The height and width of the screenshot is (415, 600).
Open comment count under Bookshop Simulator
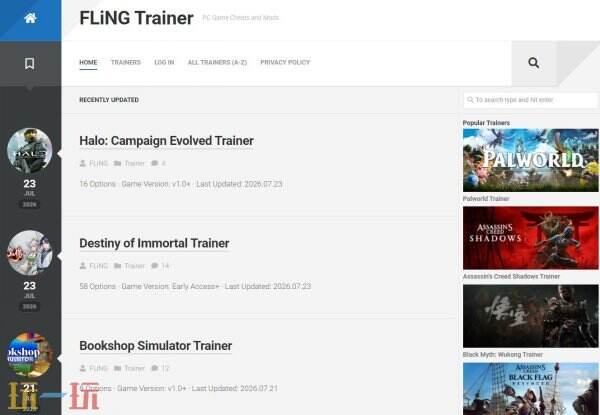pyautogui.click(x=165, y=368)
